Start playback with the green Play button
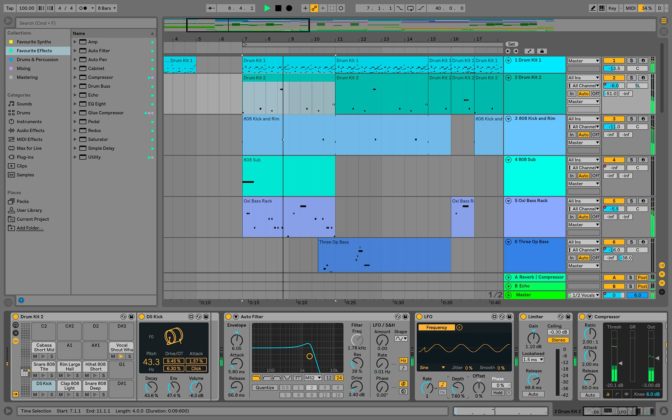The height and width of the screenshot is (420, 672). pos(267,8)
